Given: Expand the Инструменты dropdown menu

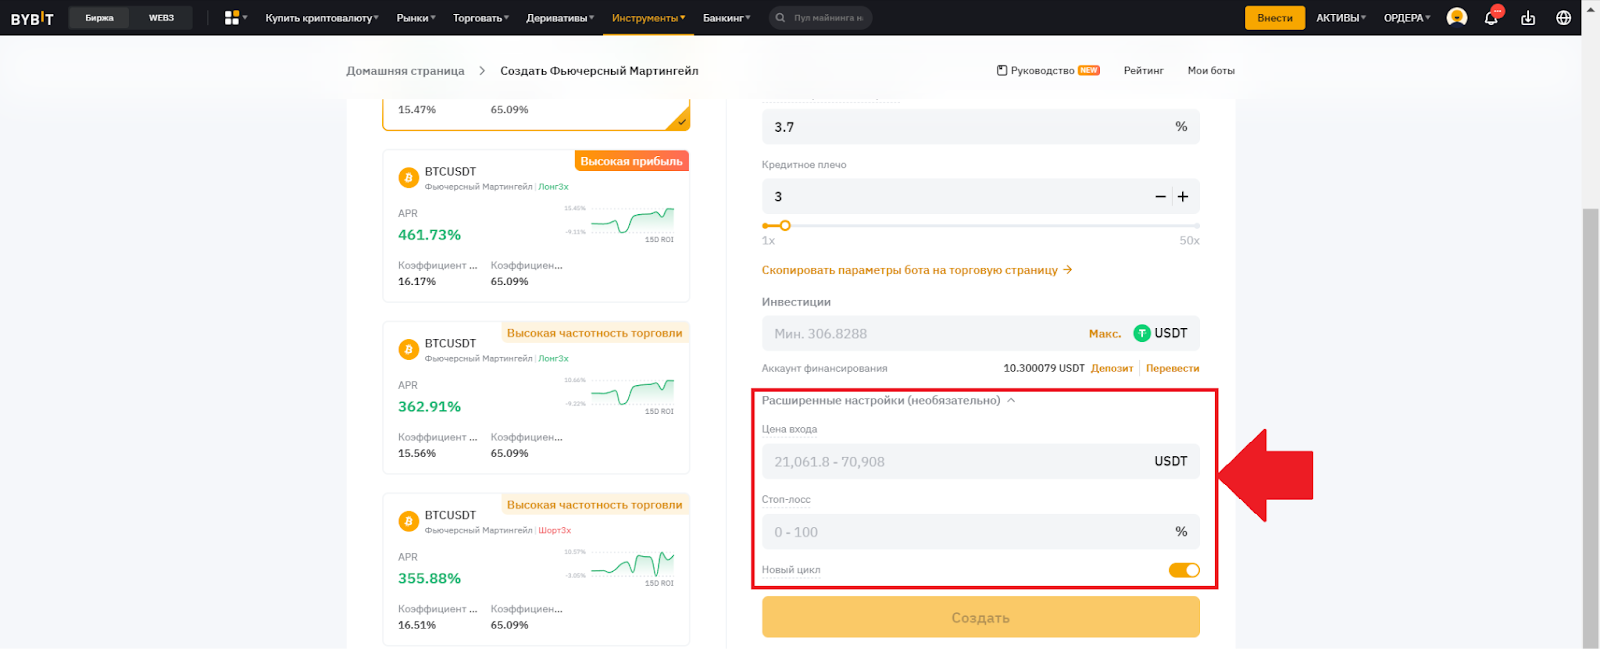Looking at the screenshot, I should click(x=648, y=18).
